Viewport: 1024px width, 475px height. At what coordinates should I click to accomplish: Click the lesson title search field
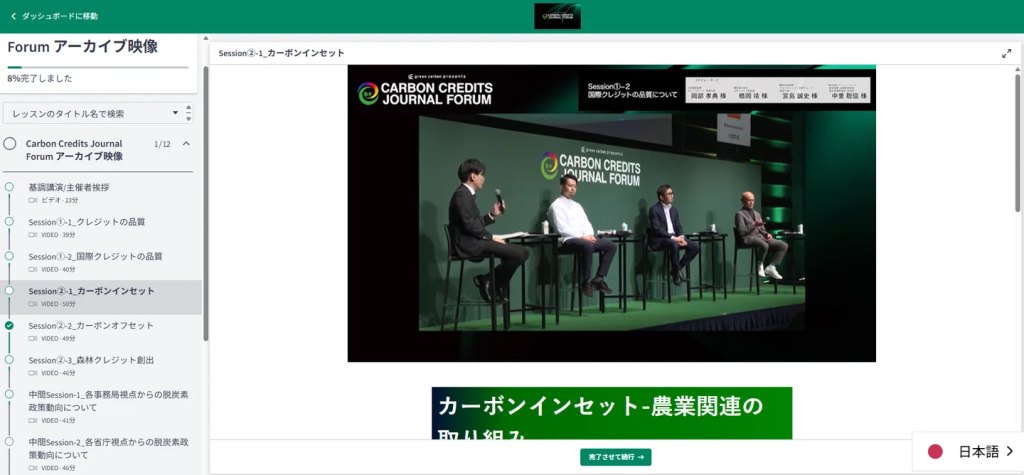(x=88, y=113)
